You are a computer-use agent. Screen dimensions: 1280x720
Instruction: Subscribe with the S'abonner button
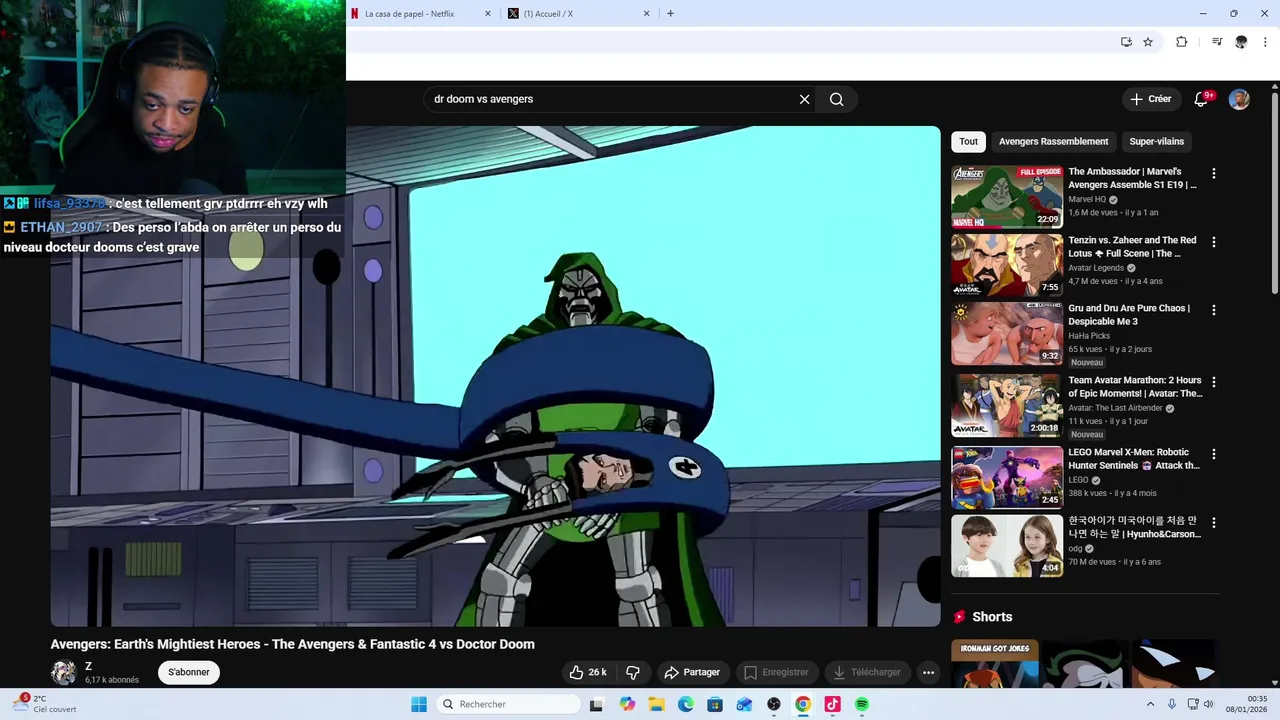(189, 672)
